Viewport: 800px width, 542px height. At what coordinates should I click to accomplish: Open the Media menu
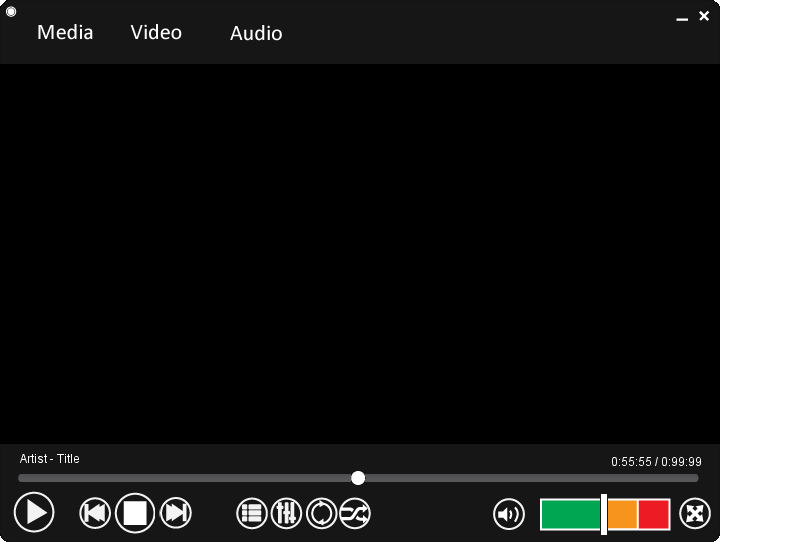pyautogui.click(x=65, y=33)
